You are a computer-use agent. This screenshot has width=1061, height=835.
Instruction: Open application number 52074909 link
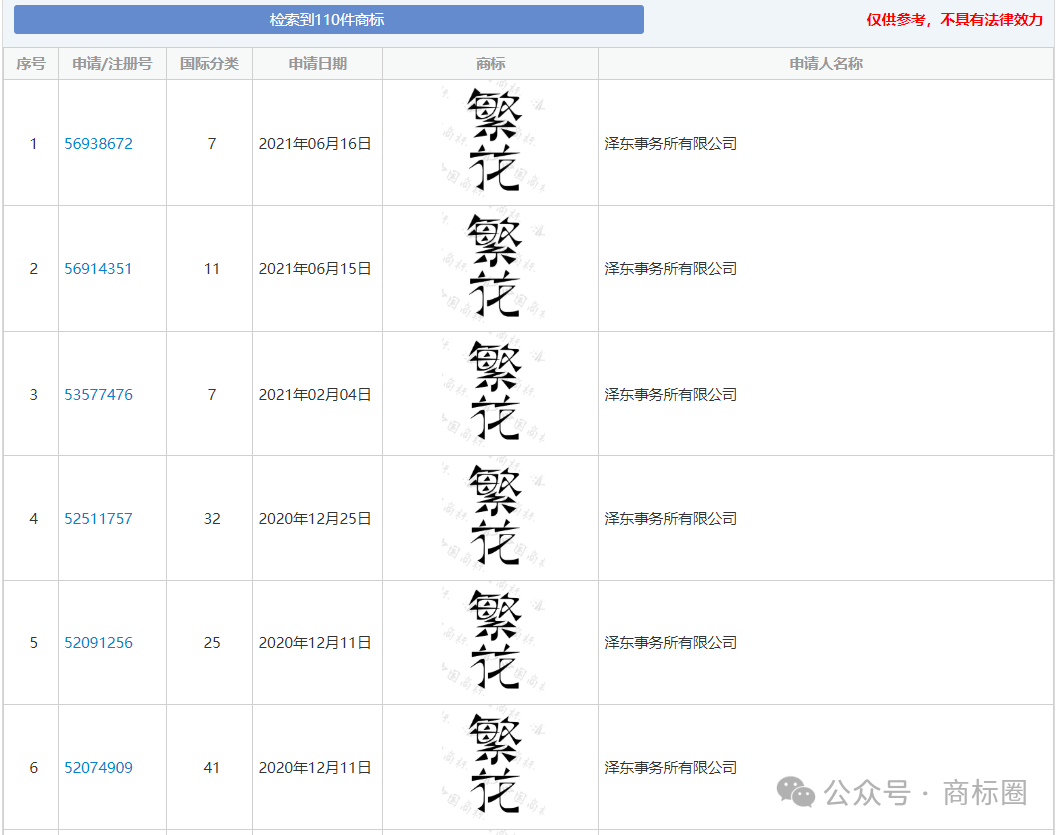98,768
